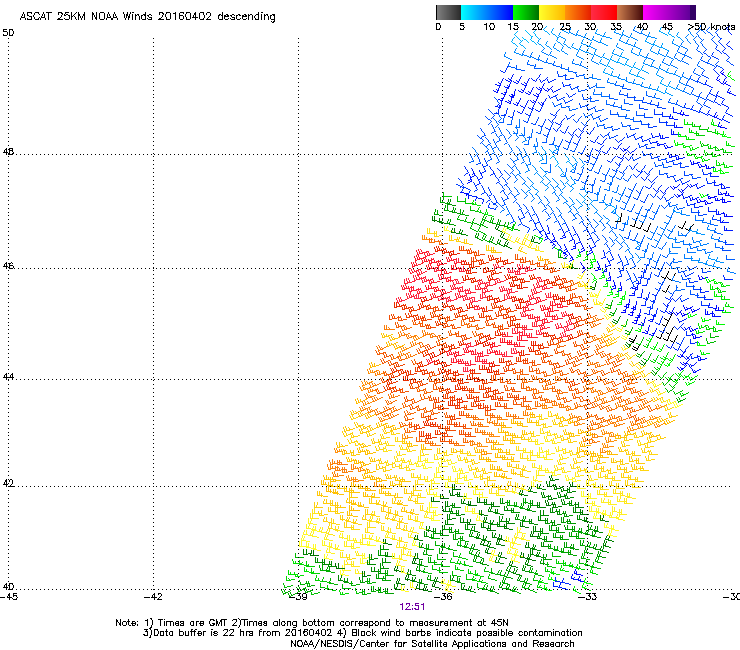740x650 pixels.
Task: Click the cyan-blue 5-15 knots legend segment
Action: coord(487,12)
